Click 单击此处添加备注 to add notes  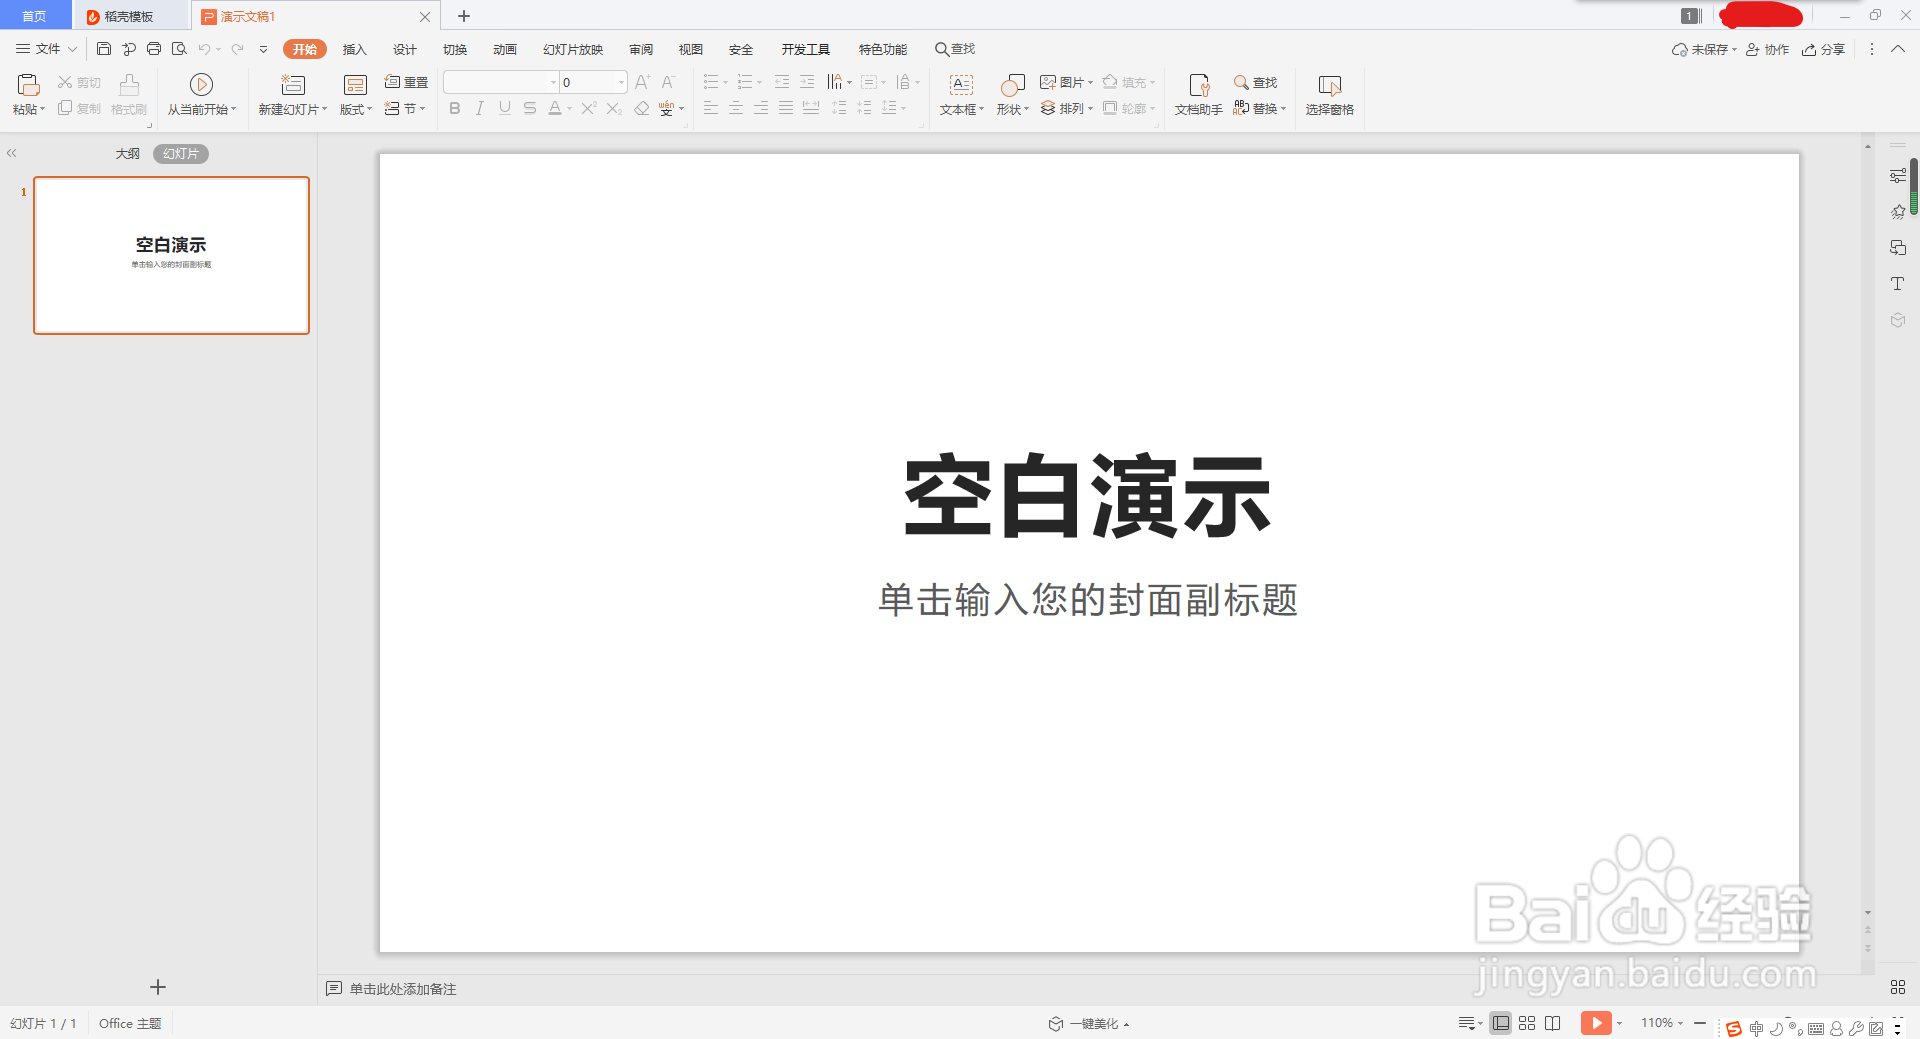click(401, 988)
